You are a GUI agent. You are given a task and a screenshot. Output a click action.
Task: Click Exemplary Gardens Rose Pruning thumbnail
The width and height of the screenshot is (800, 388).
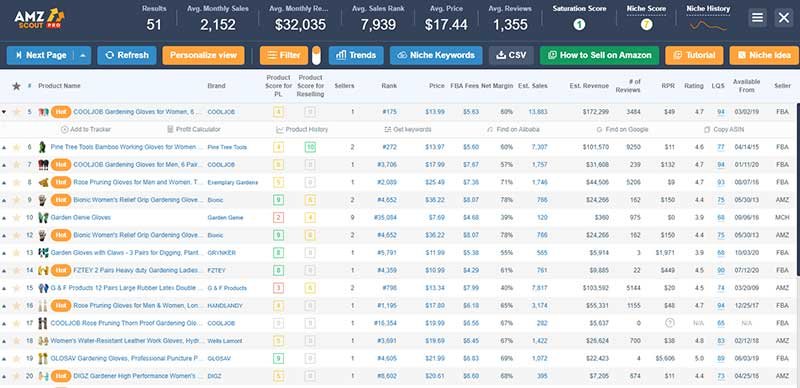tap(43, 182)
